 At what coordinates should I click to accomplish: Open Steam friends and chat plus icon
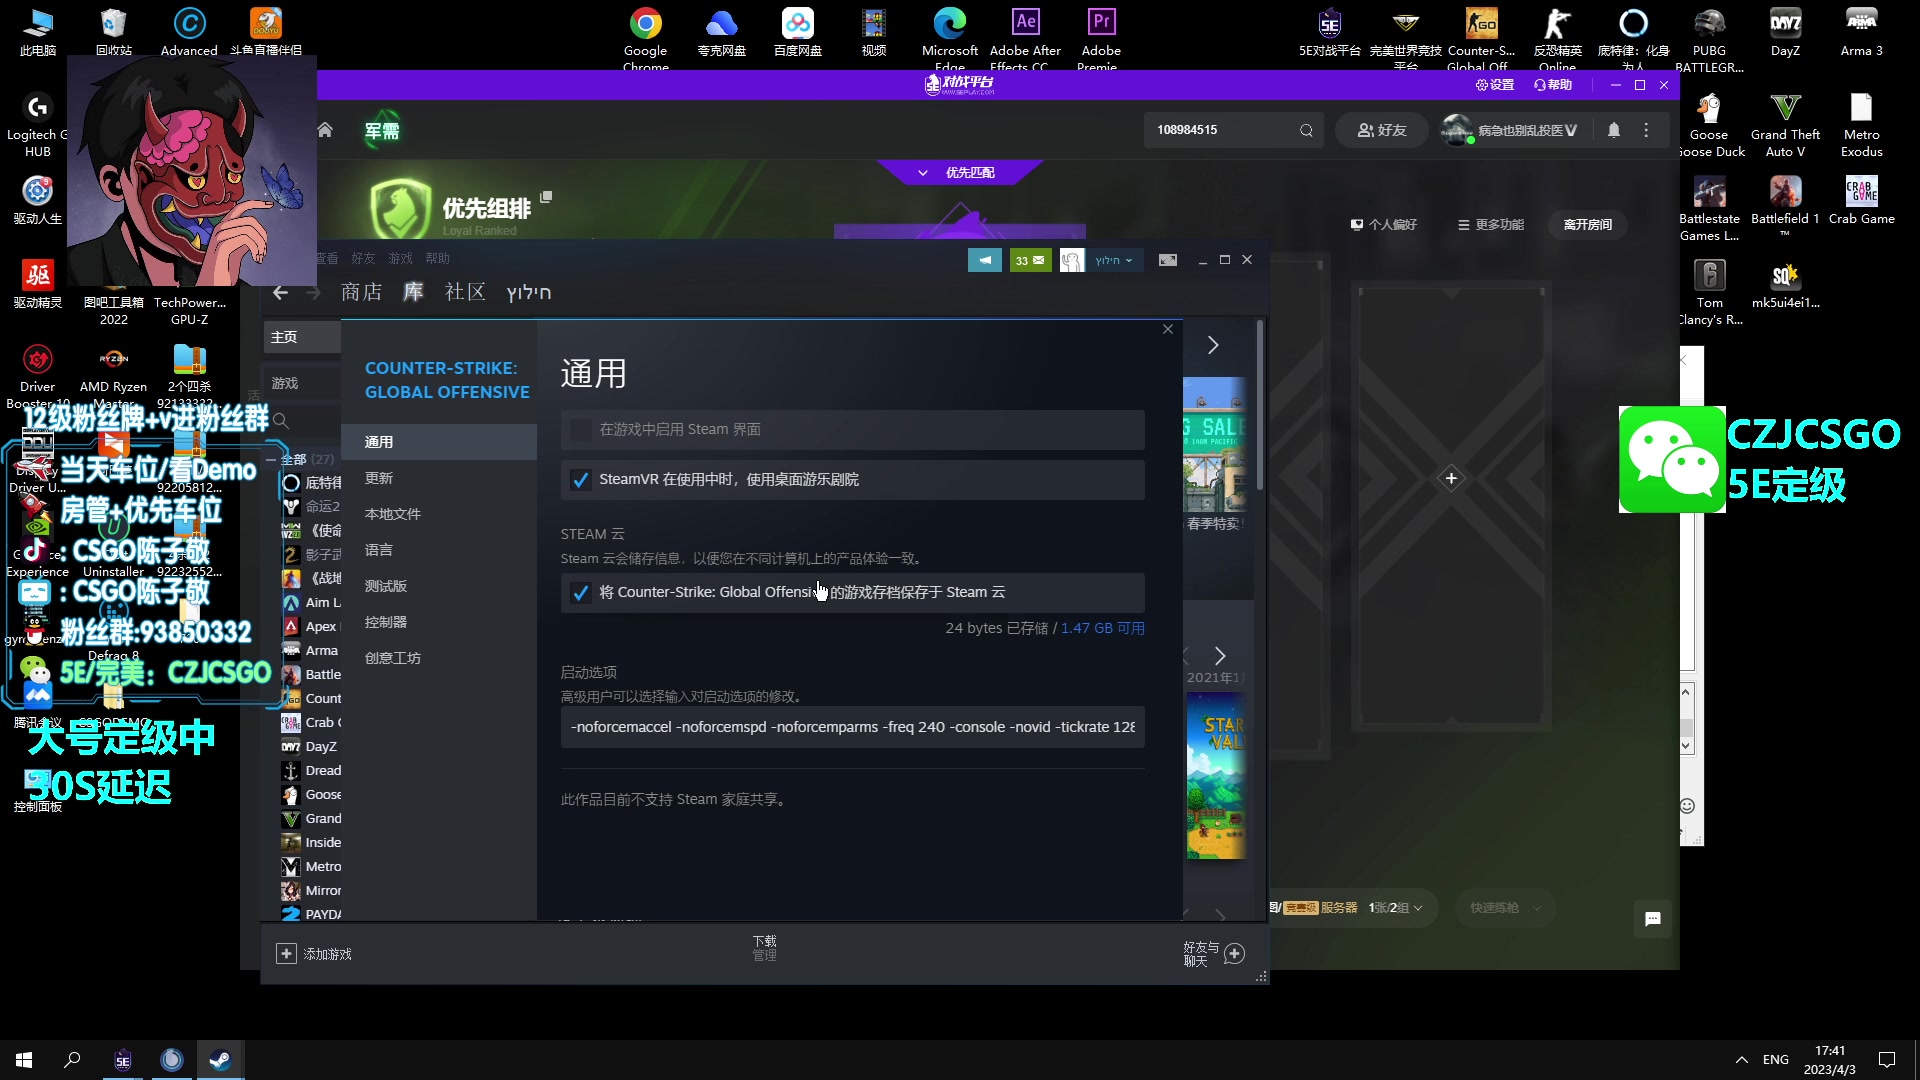pyautogui.click(x=1235, y=954)
